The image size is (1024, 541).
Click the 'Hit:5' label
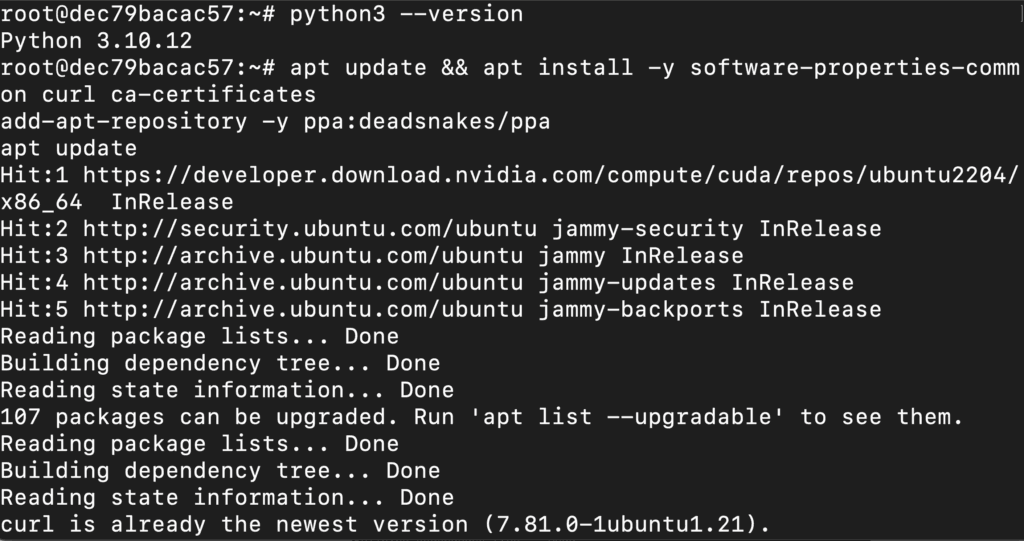pos(34,310)
